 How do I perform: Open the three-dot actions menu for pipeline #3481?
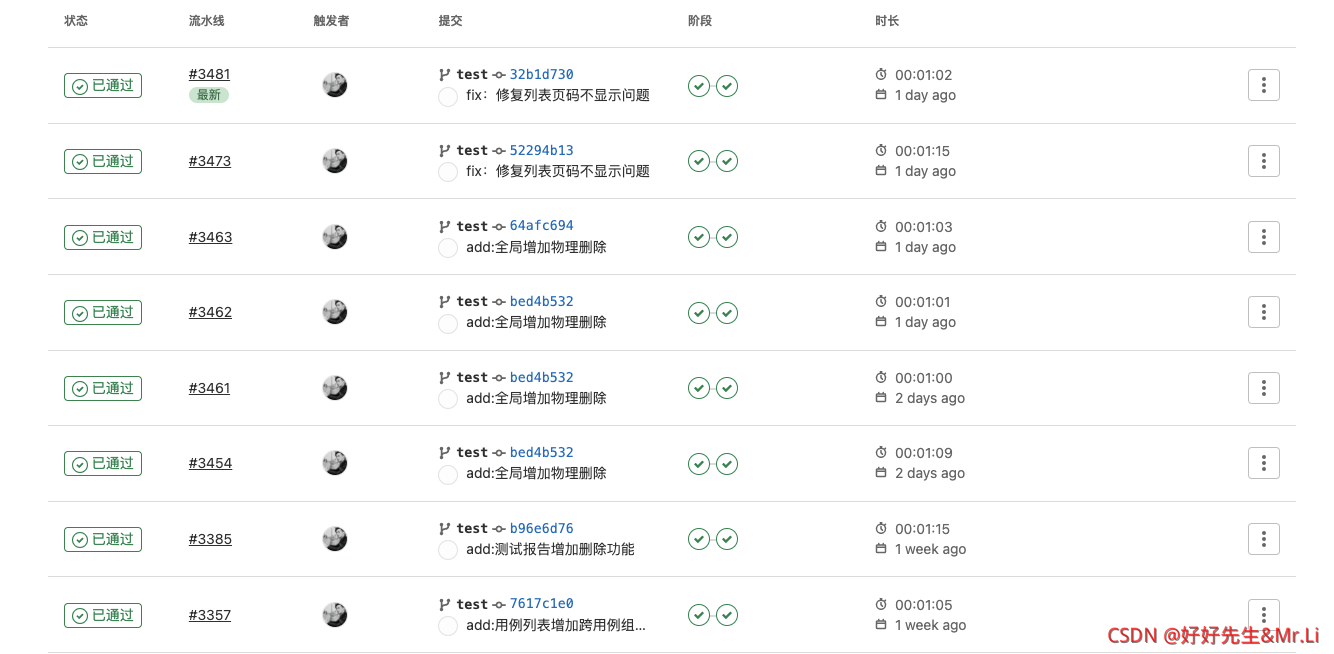[1264, 85]
